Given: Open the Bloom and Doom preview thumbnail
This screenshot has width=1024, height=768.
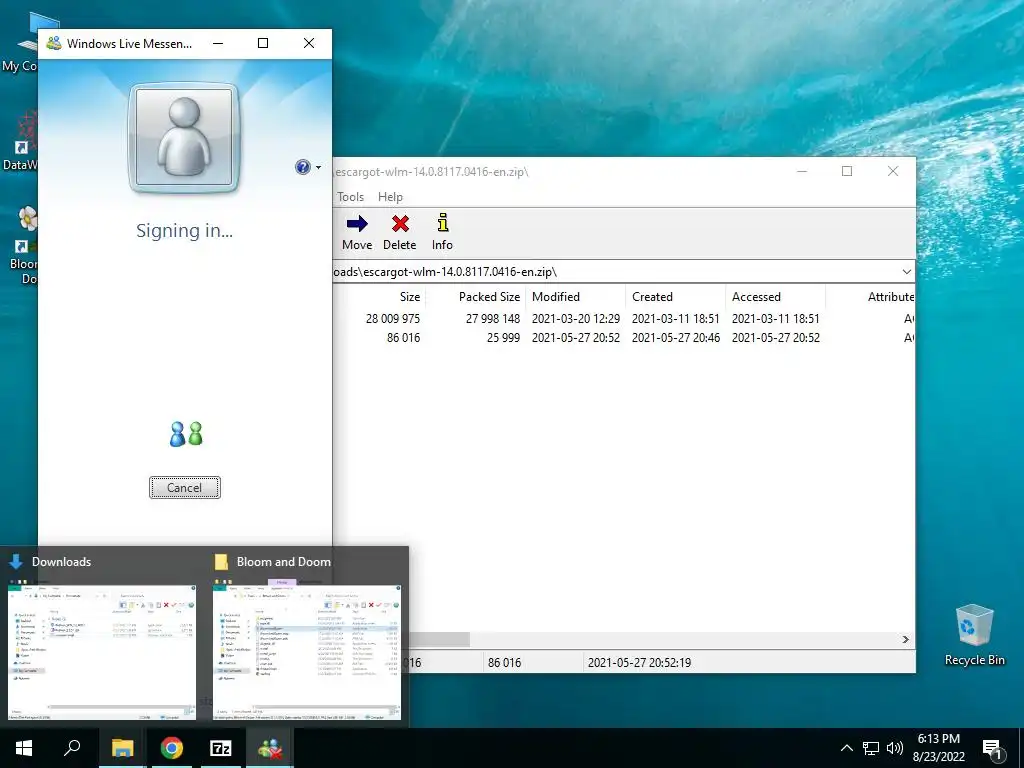Looking at the screenshot, I should click(307, 651).
